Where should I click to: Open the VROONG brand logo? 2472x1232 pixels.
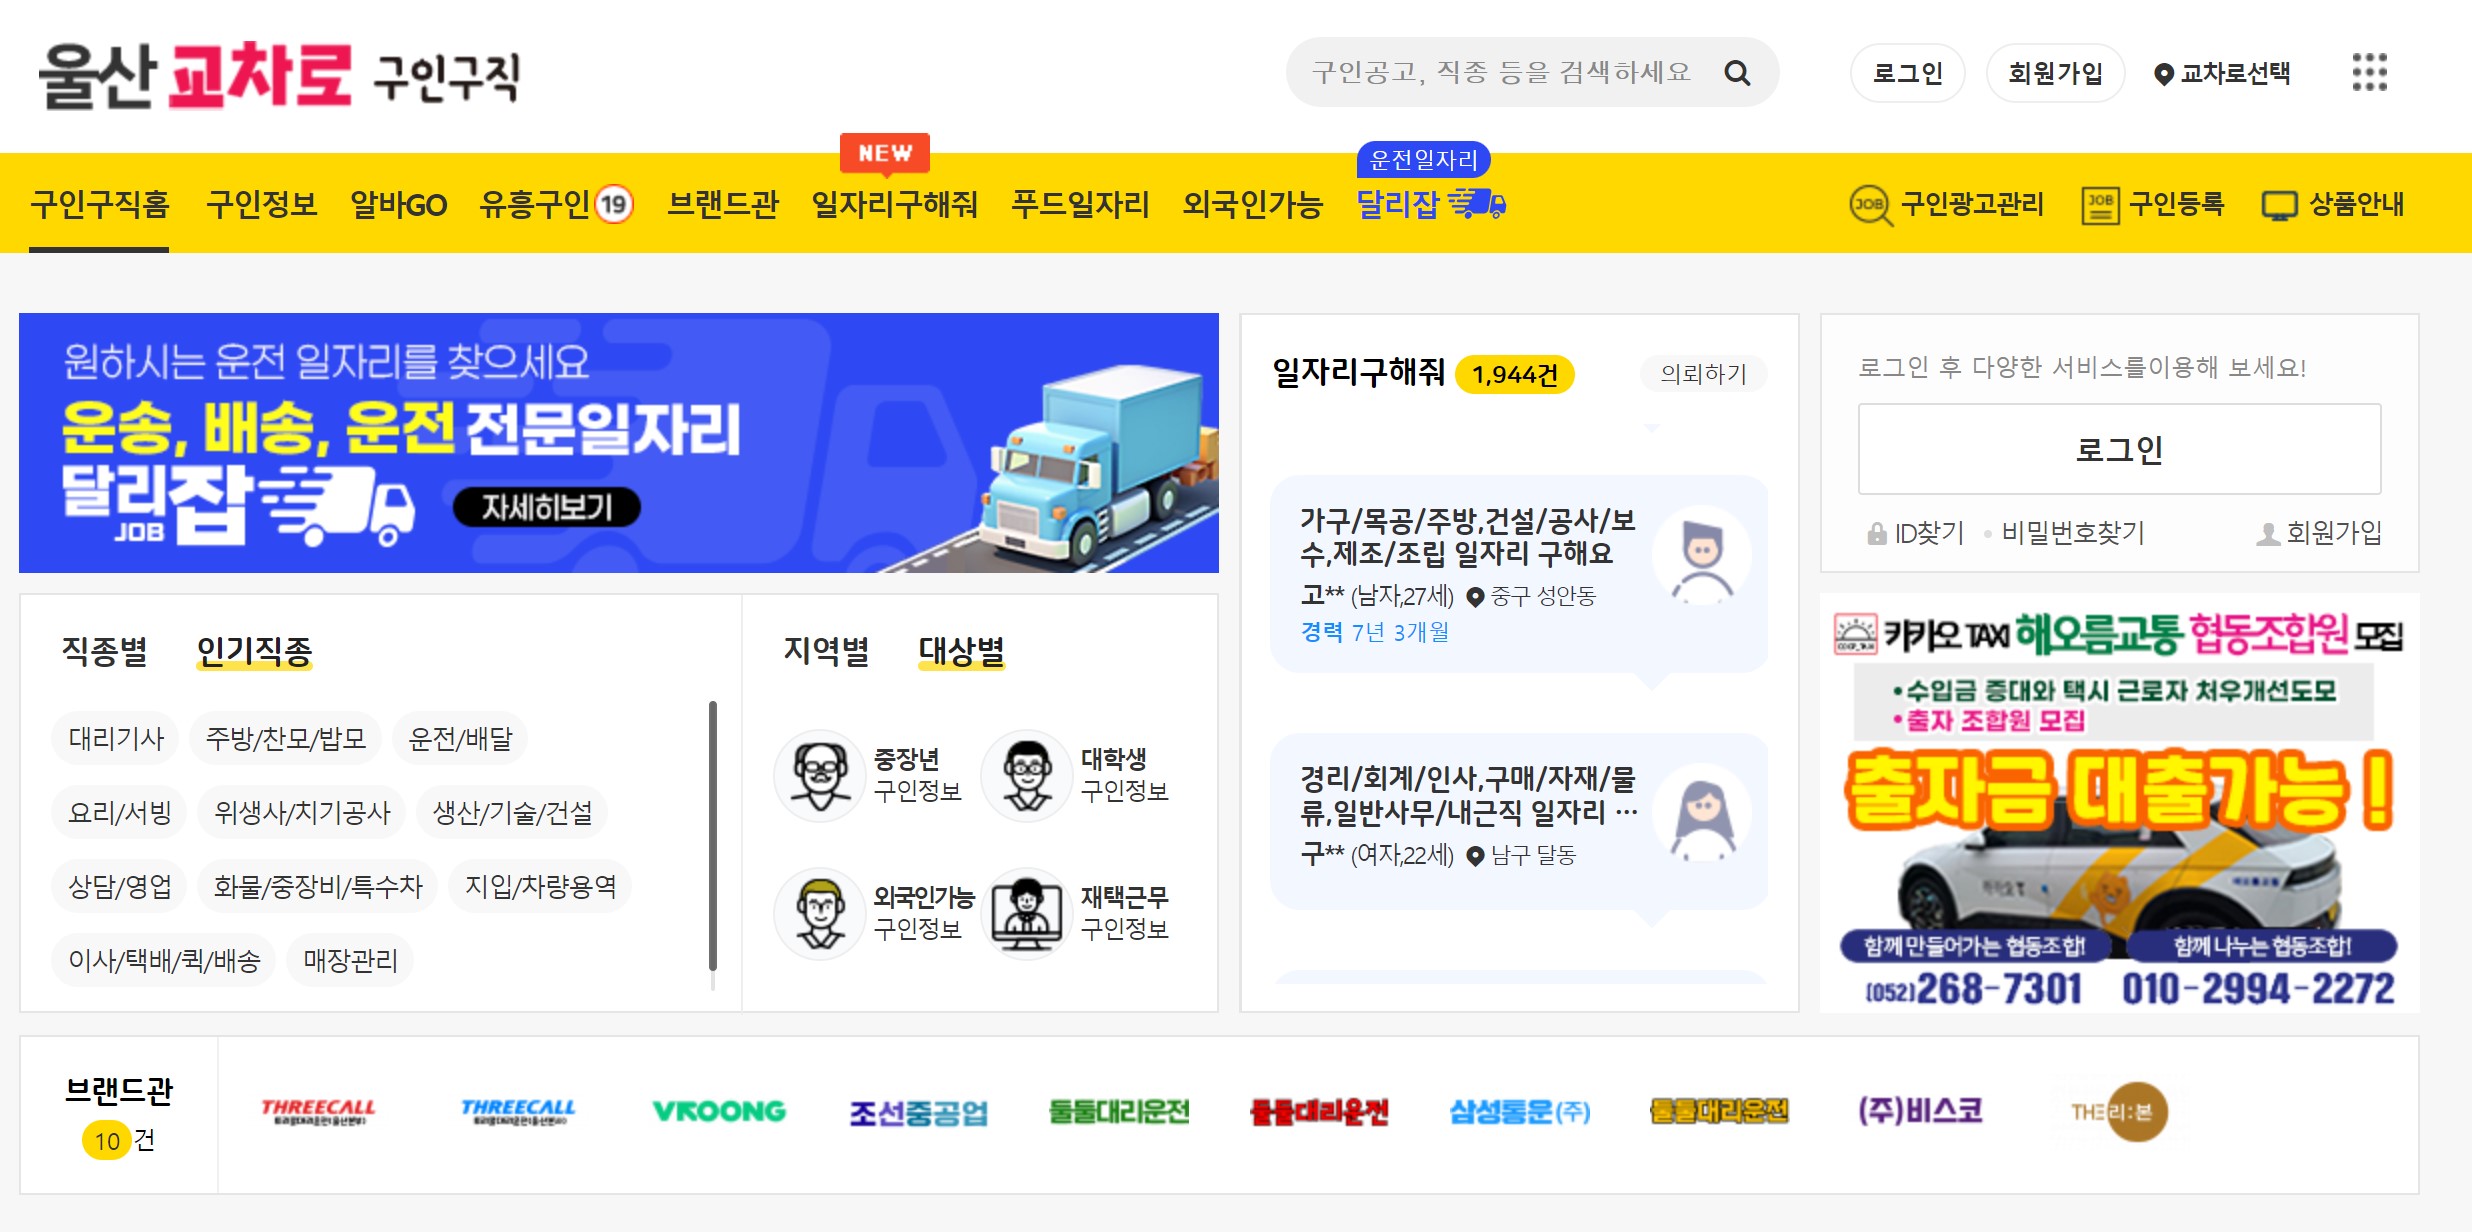tap(718, 1112)
